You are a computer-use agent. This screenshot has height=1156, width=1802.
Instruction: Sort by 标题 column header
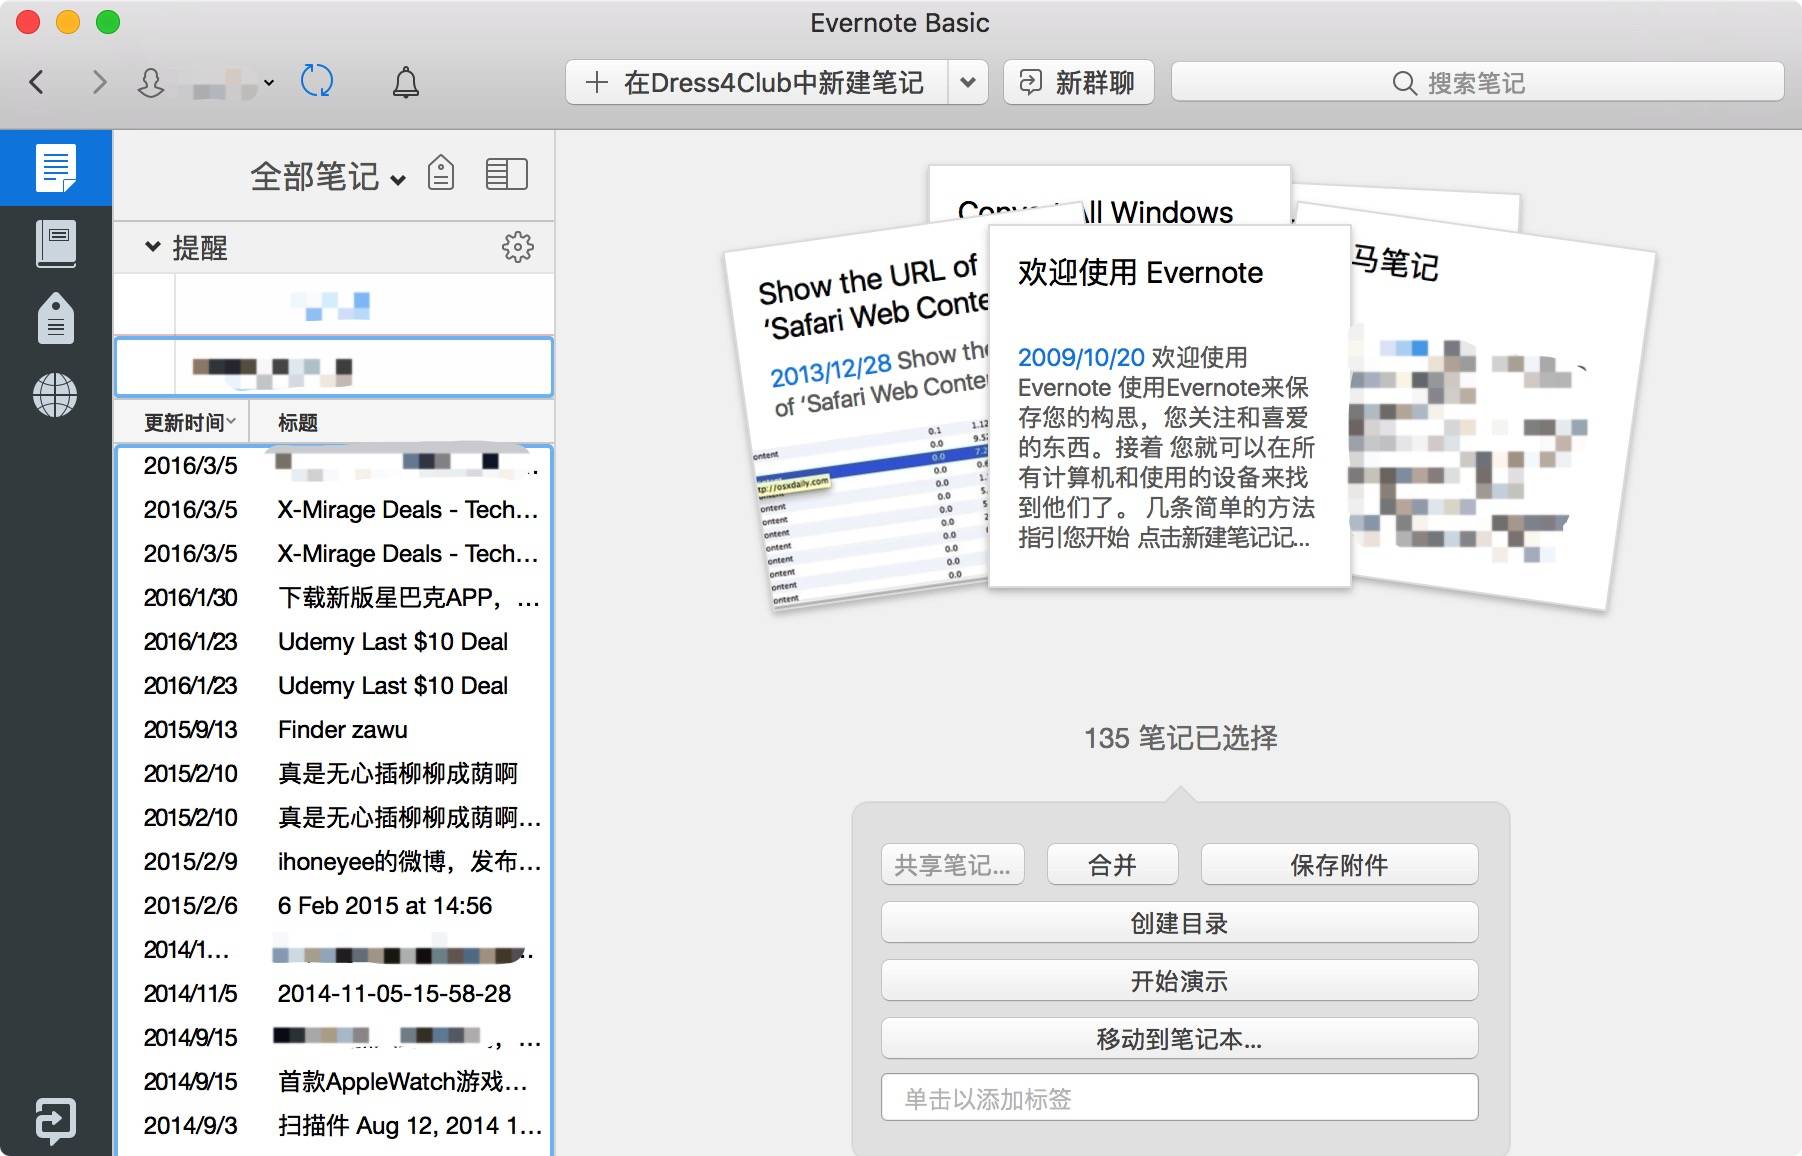tap(298, 422)
